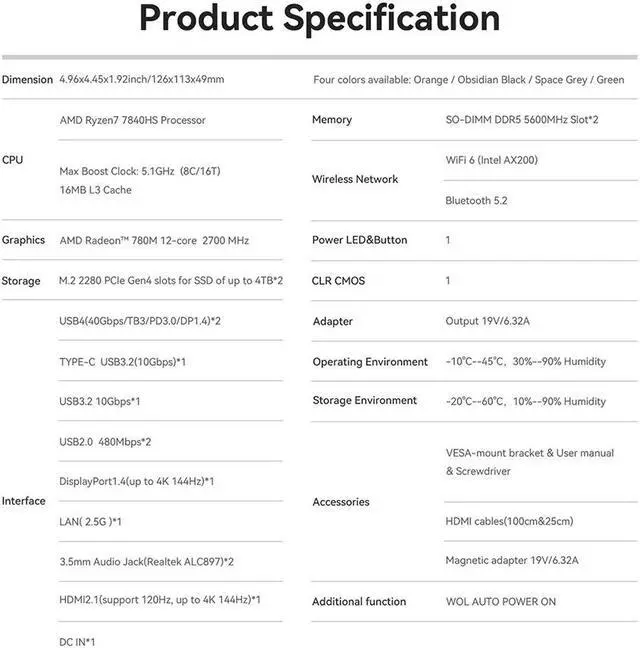
Task: Click the Dimension row label
Action: [27, 80]
